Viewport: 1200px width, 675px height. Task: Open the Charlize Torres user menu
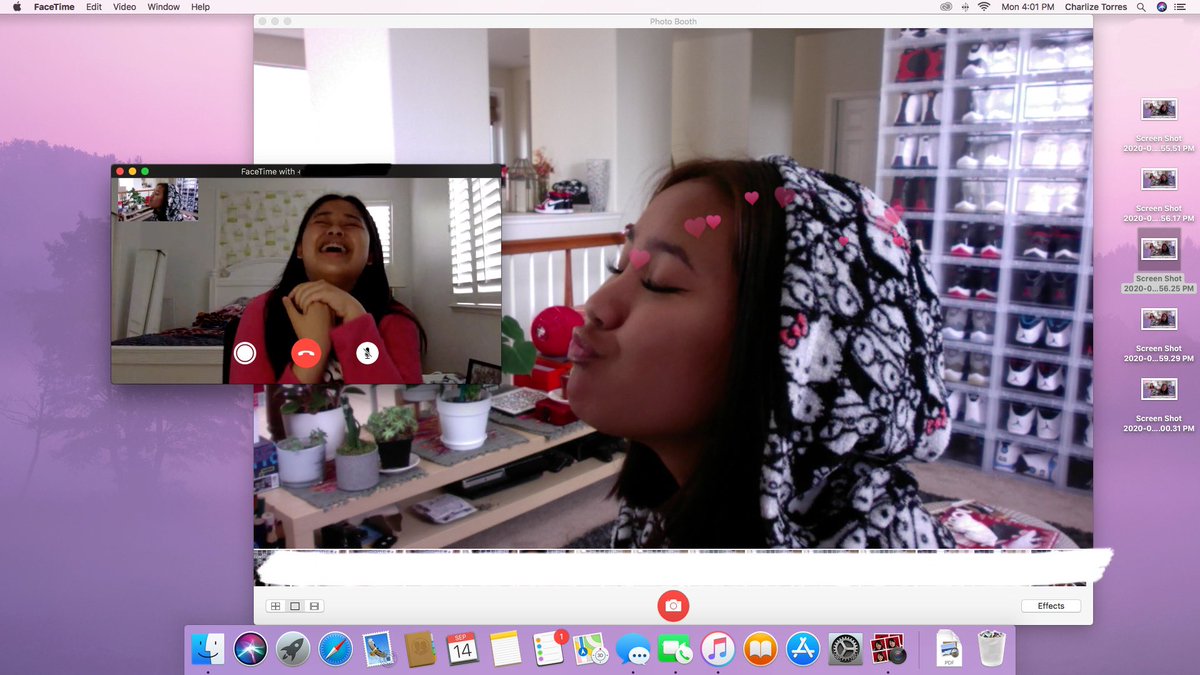(x=1096, y=7)
